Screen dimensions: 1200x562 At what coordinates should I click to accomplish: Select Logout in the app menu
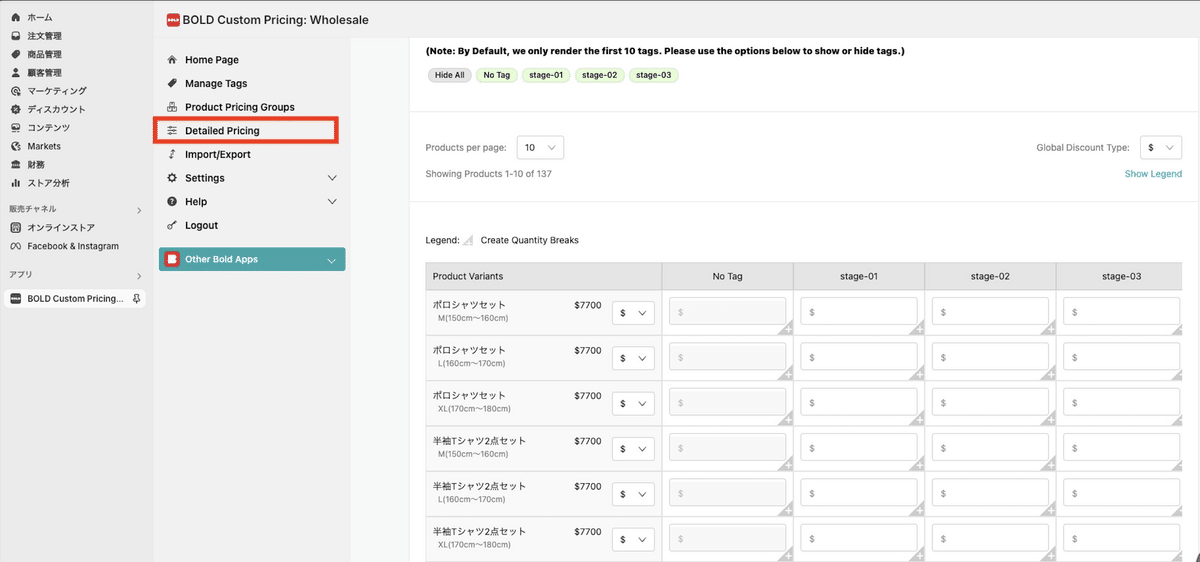(x=201, y=226)
